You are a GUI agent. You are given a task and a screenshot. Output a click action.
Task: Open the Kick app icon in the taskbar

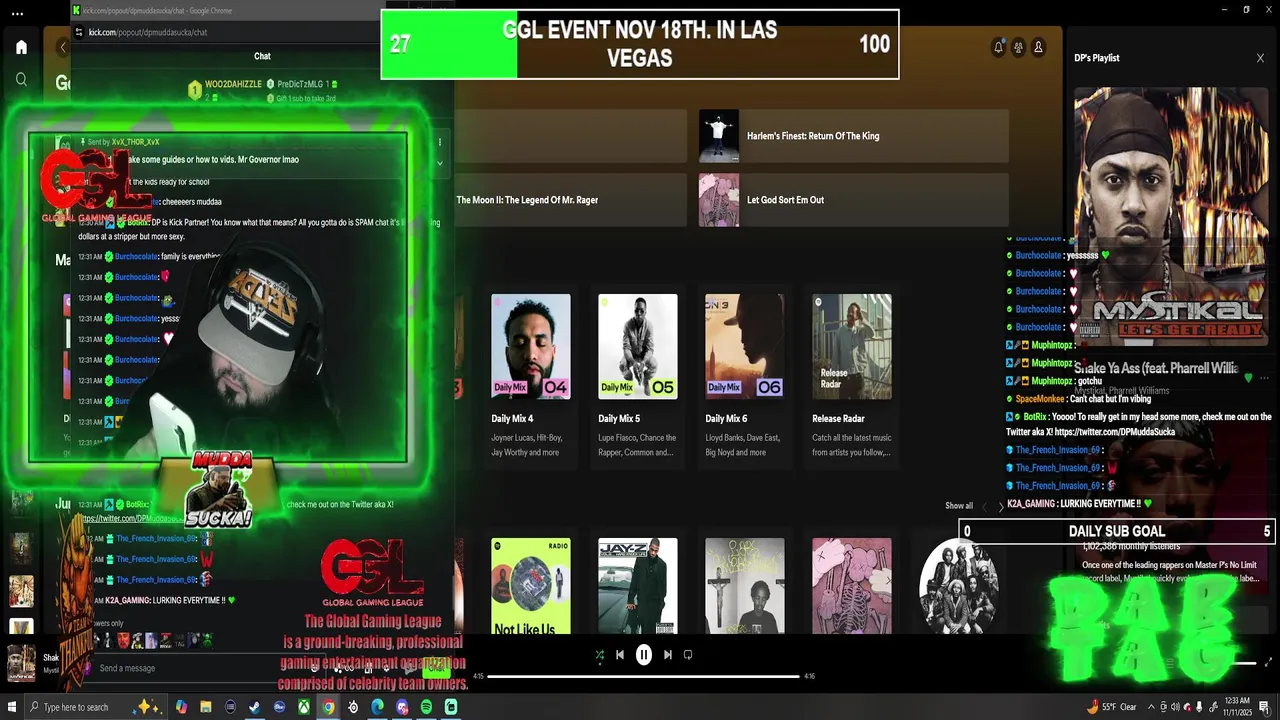click(x=451, y=707)
